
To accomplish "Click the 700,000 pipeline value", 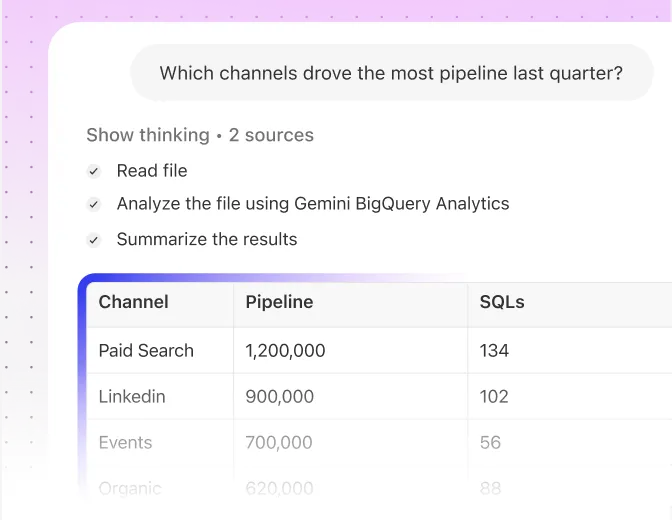I will click(279, 443).
